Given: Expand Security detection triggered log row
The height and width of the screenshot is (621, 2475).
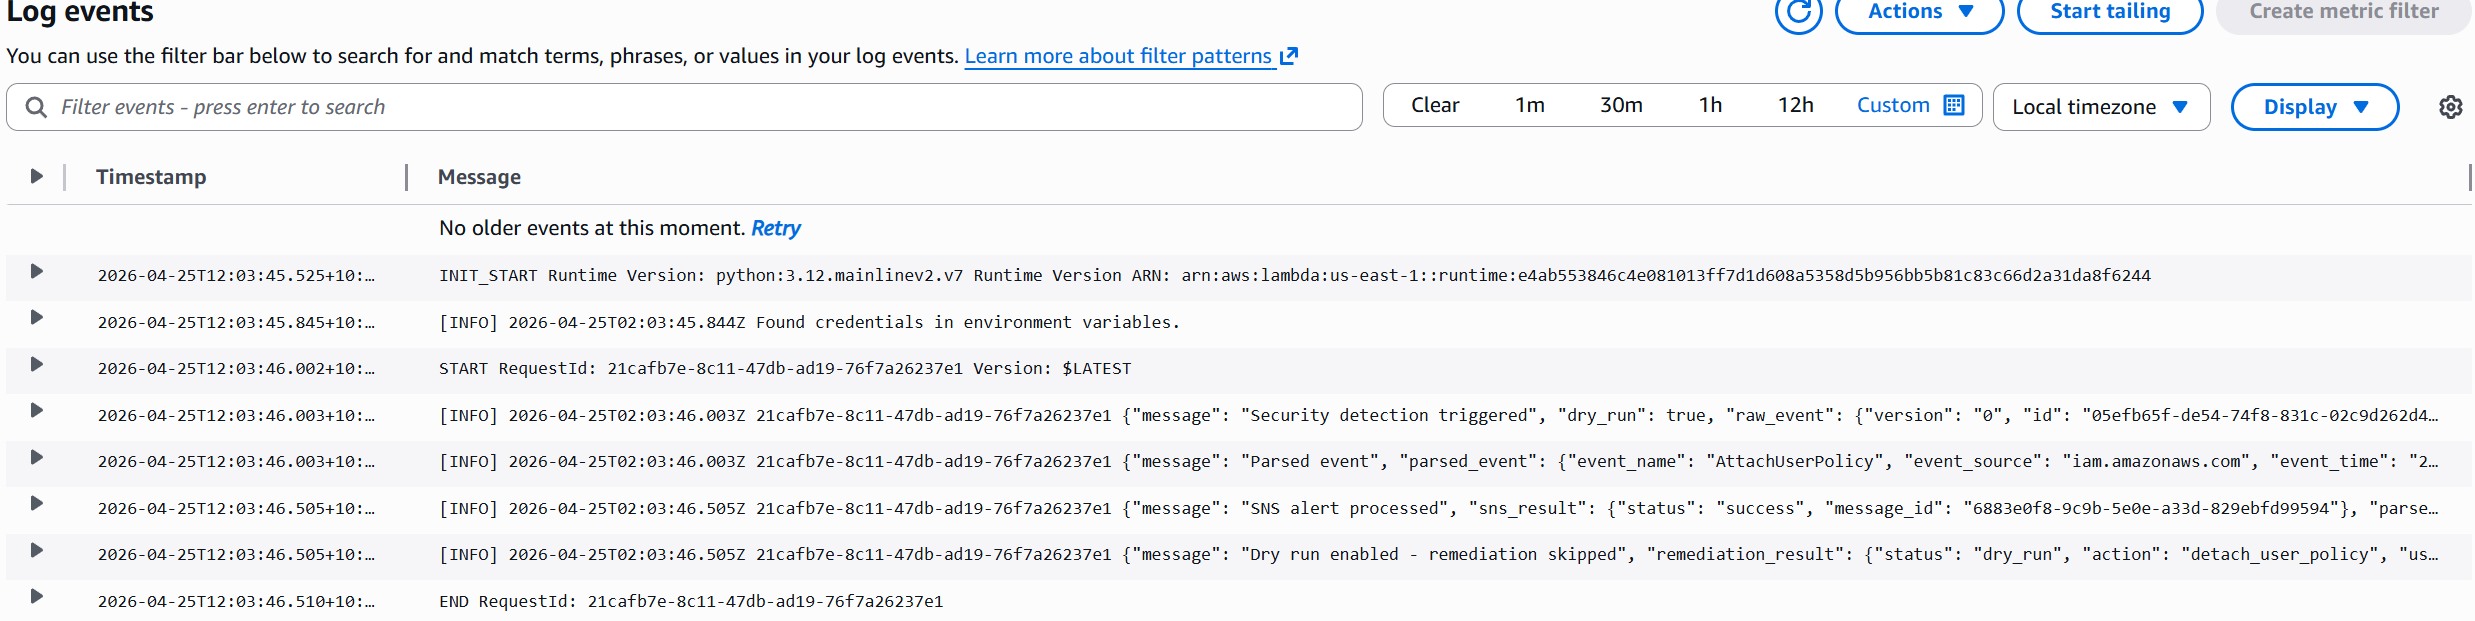Looking at the screenshot, I should coord(36,410).
